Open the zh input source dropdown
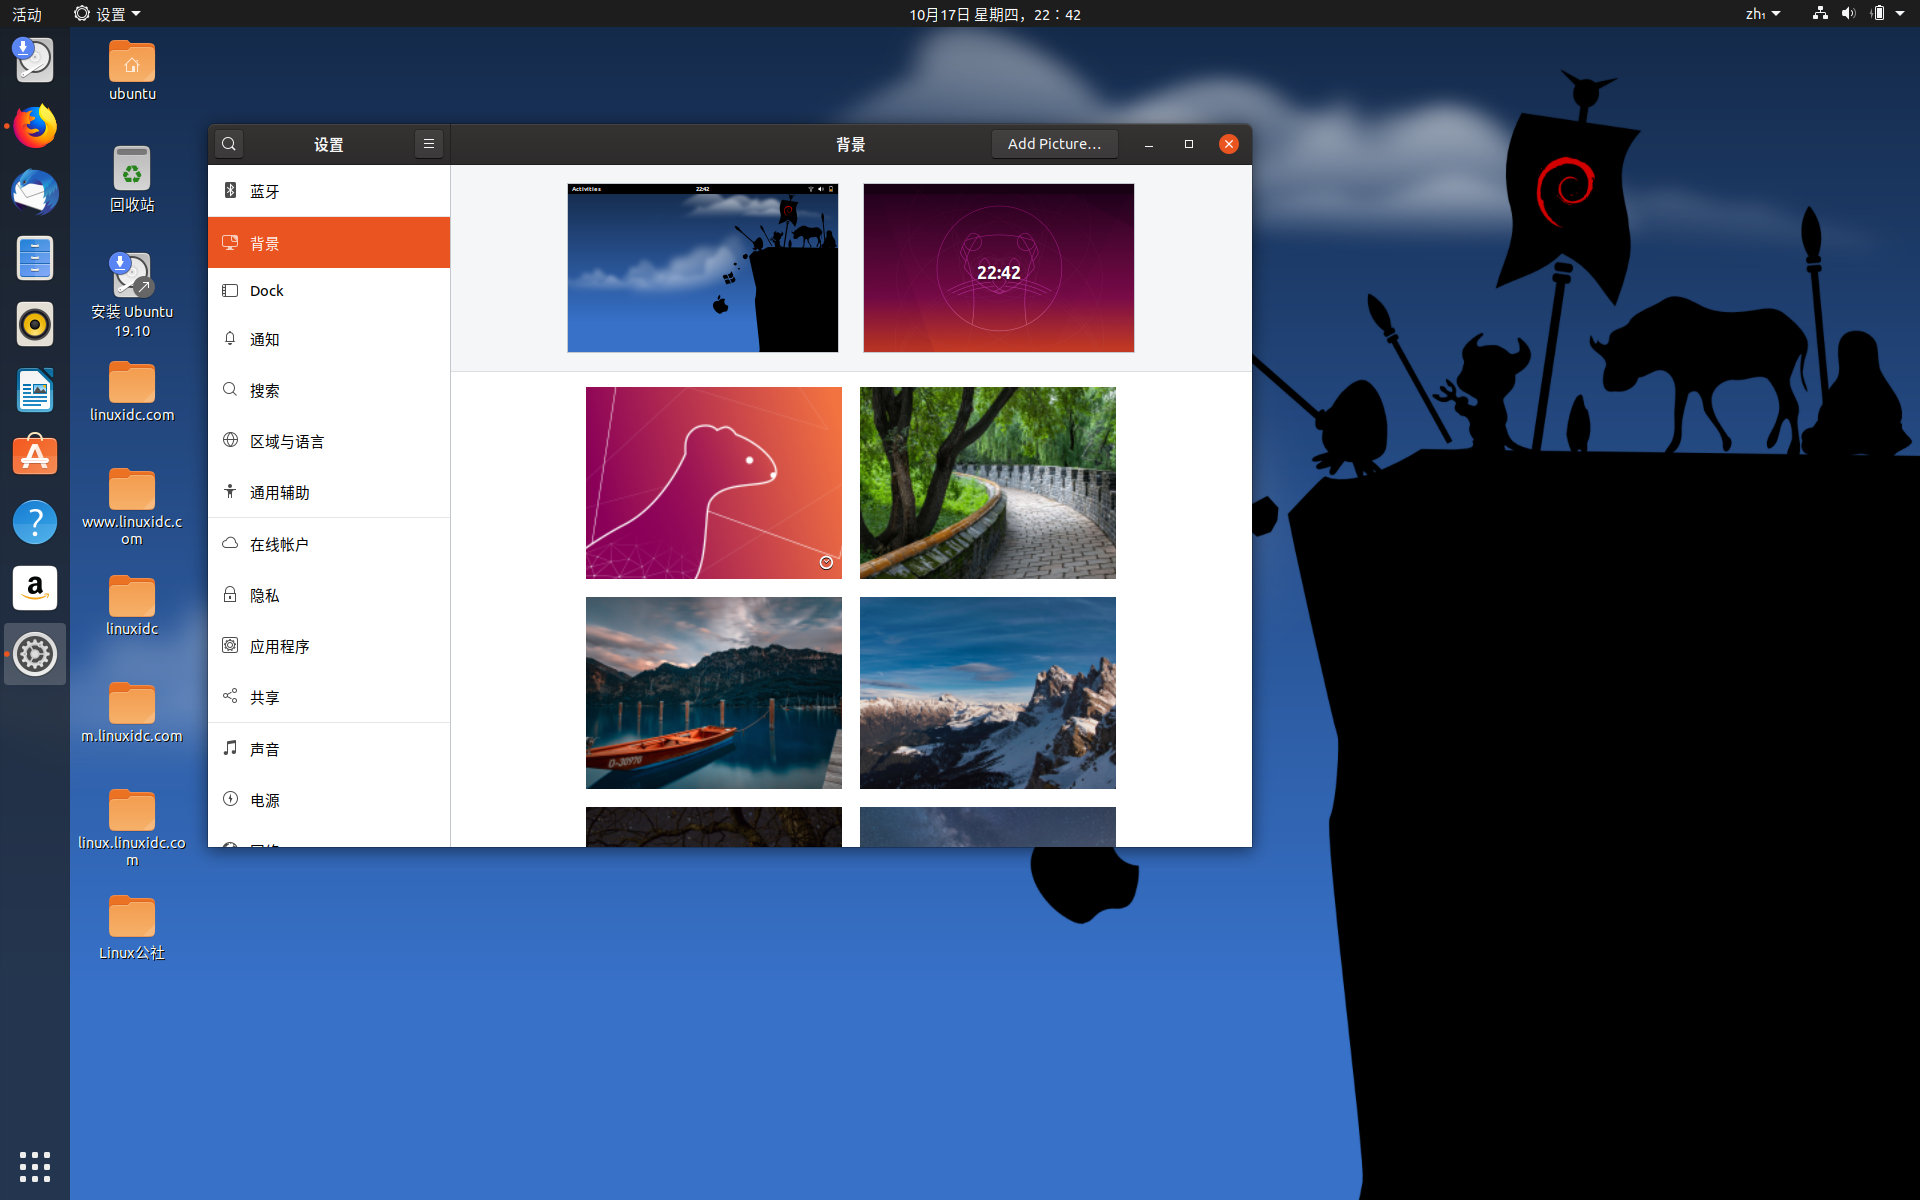 point(1762,14)
